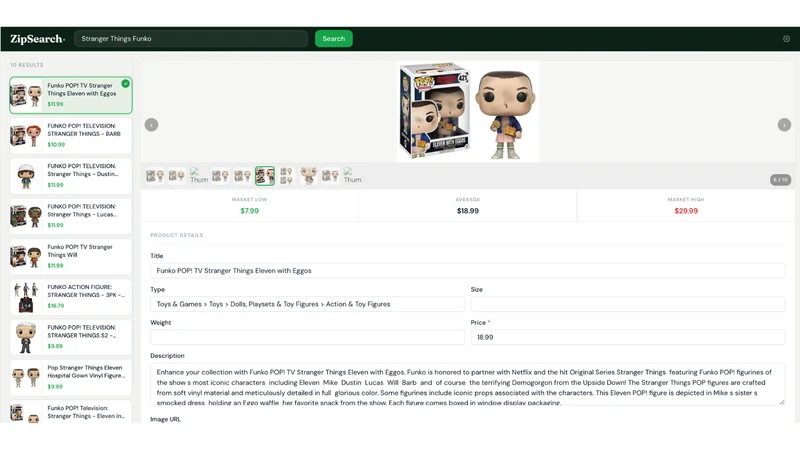Viewport: 800px width, 450px height.
Task: Click the Stranger Things Funko search field
Action: [191, 39]
